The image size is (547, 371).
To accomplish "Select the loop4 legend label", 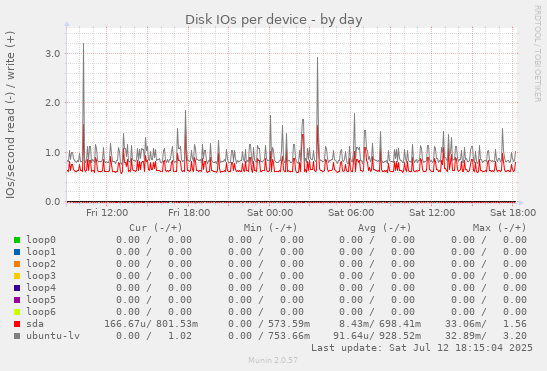I will (41, 288).
